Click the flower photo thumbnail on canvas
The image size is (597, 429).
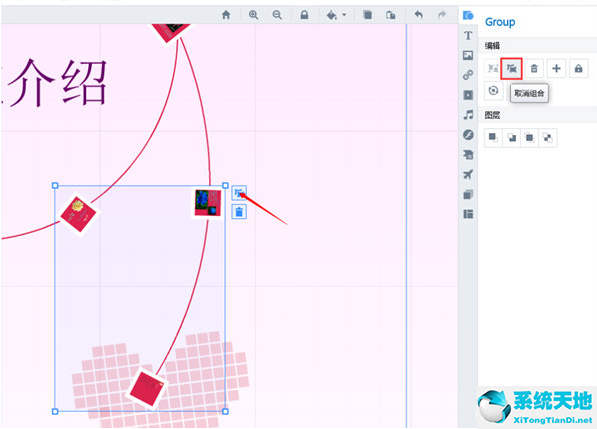click(208, 203)
